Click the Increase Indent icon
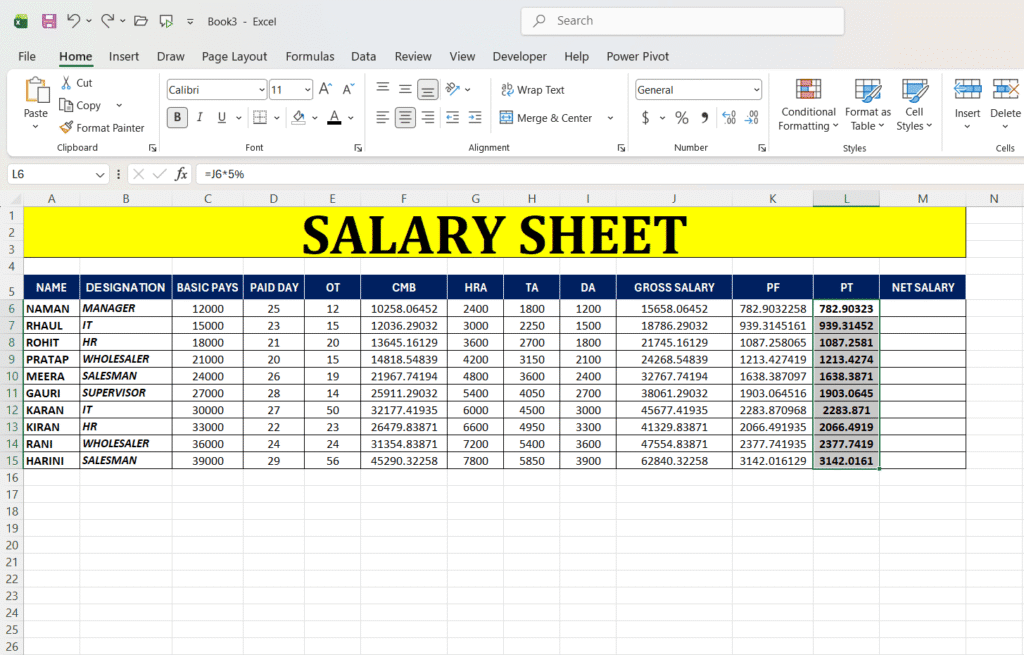This screenshot has height=655, width=1024. click(475, 118)
